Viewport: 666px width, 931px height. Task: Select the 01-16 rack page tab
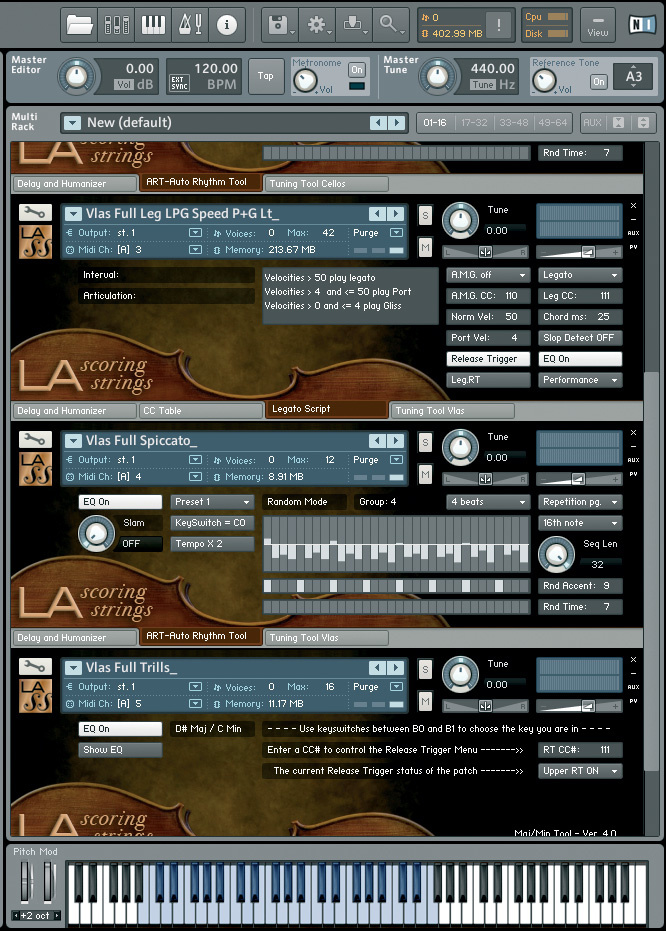point(435,123)
